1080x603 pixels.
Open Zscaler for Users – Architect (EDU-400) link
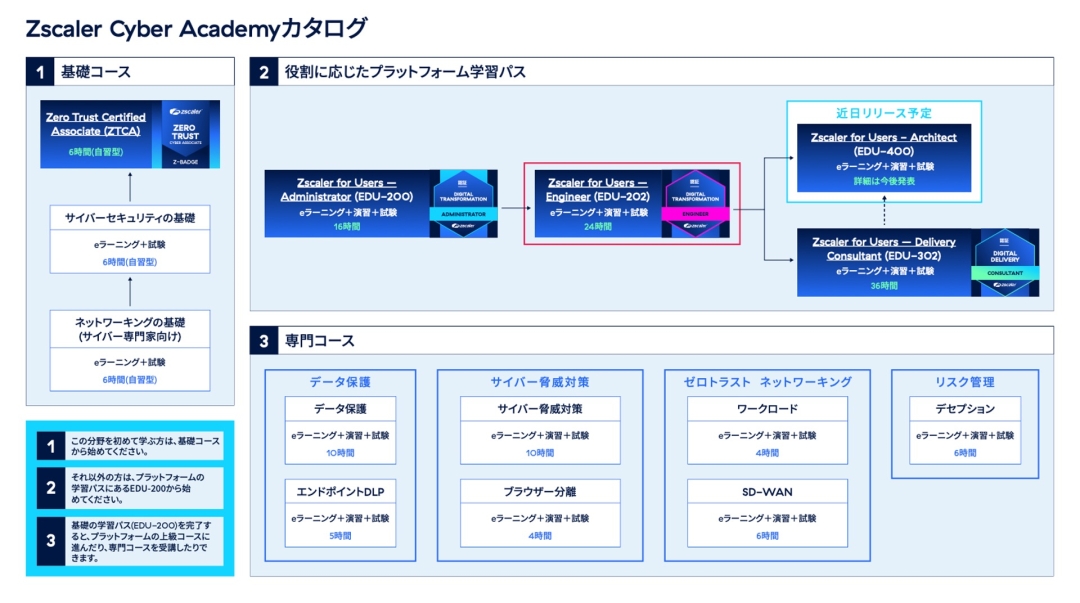tap(884, 143)
